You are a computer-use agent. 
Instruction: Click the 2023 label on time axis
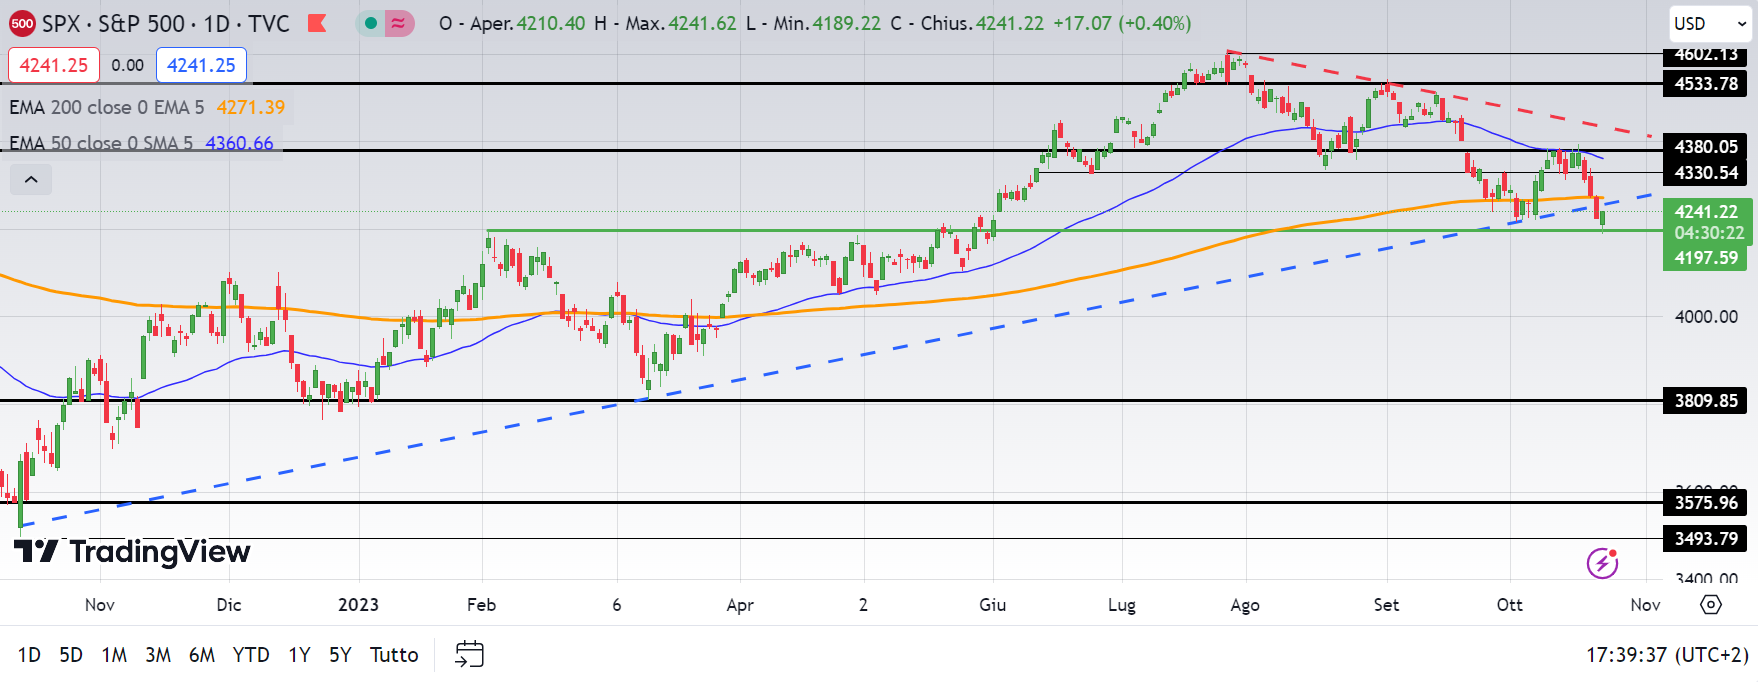tap(358, 605)
